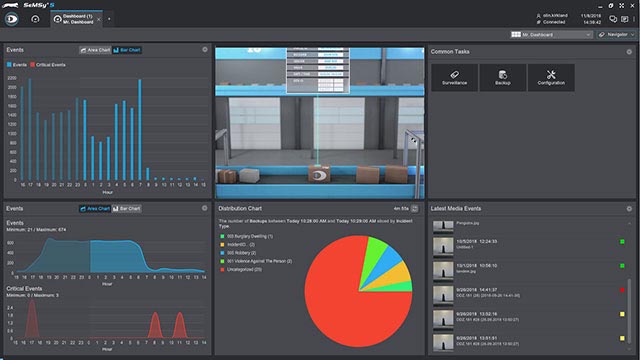Open settings gear of Latest Media Events
640x360 pixels.
[629, 209]
